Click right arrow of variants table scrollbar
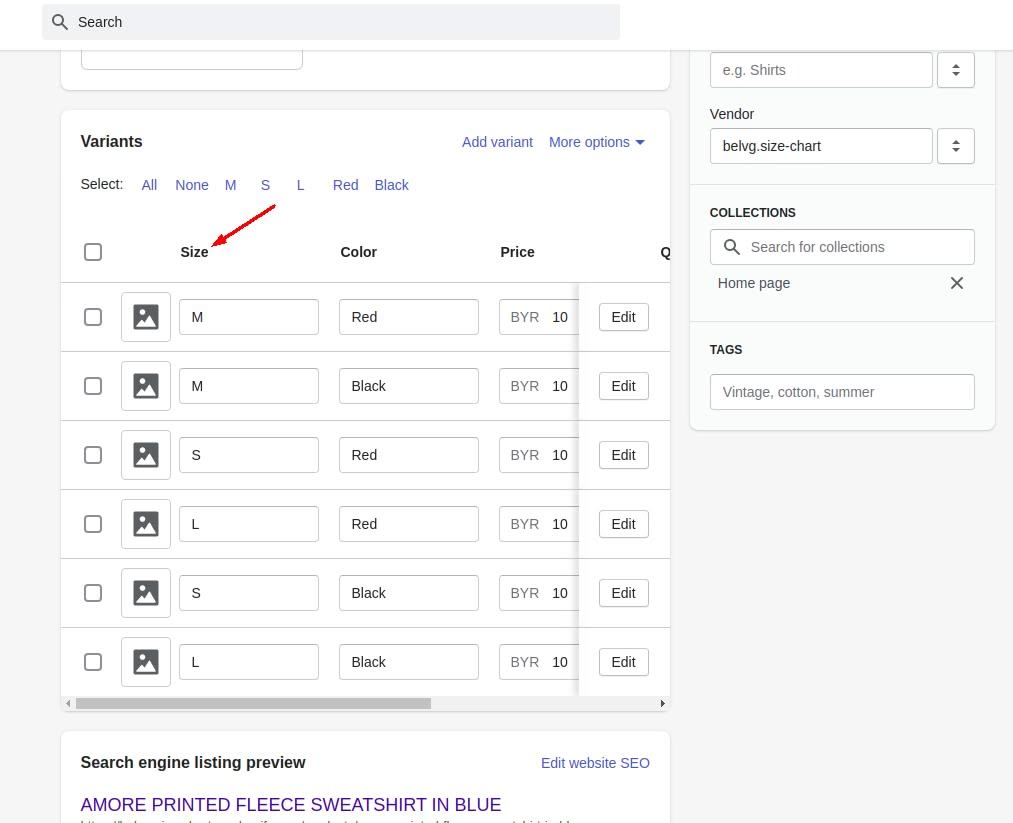The image size is (1013, 823). click(662, 703)
